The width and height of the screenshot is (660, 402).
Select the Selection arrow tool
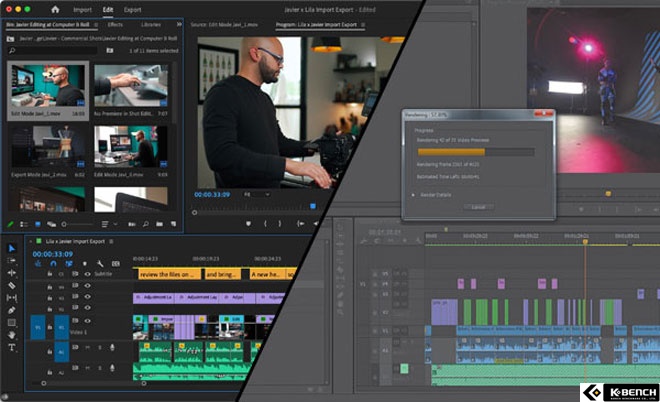(12, 248)
